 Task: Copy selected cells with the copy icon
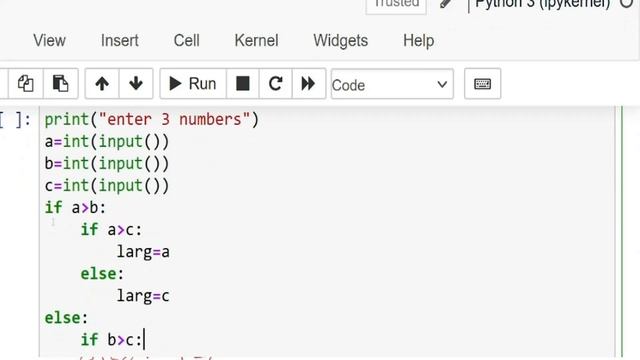click(x=25, y=84)
